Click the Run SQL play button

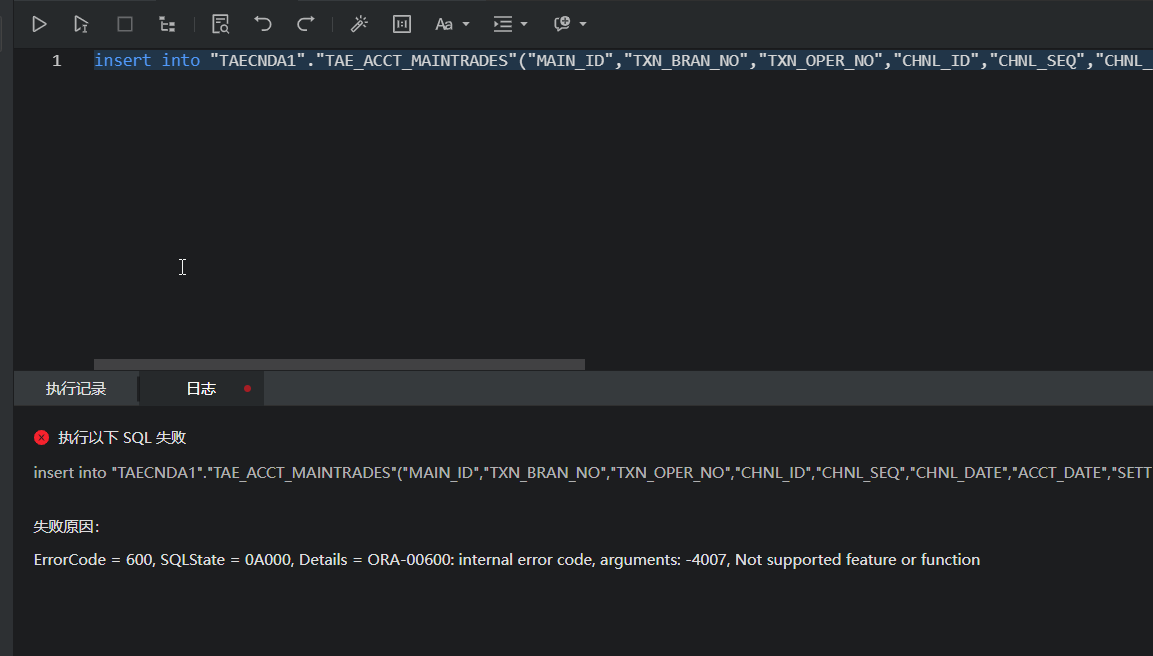(39, 24)
